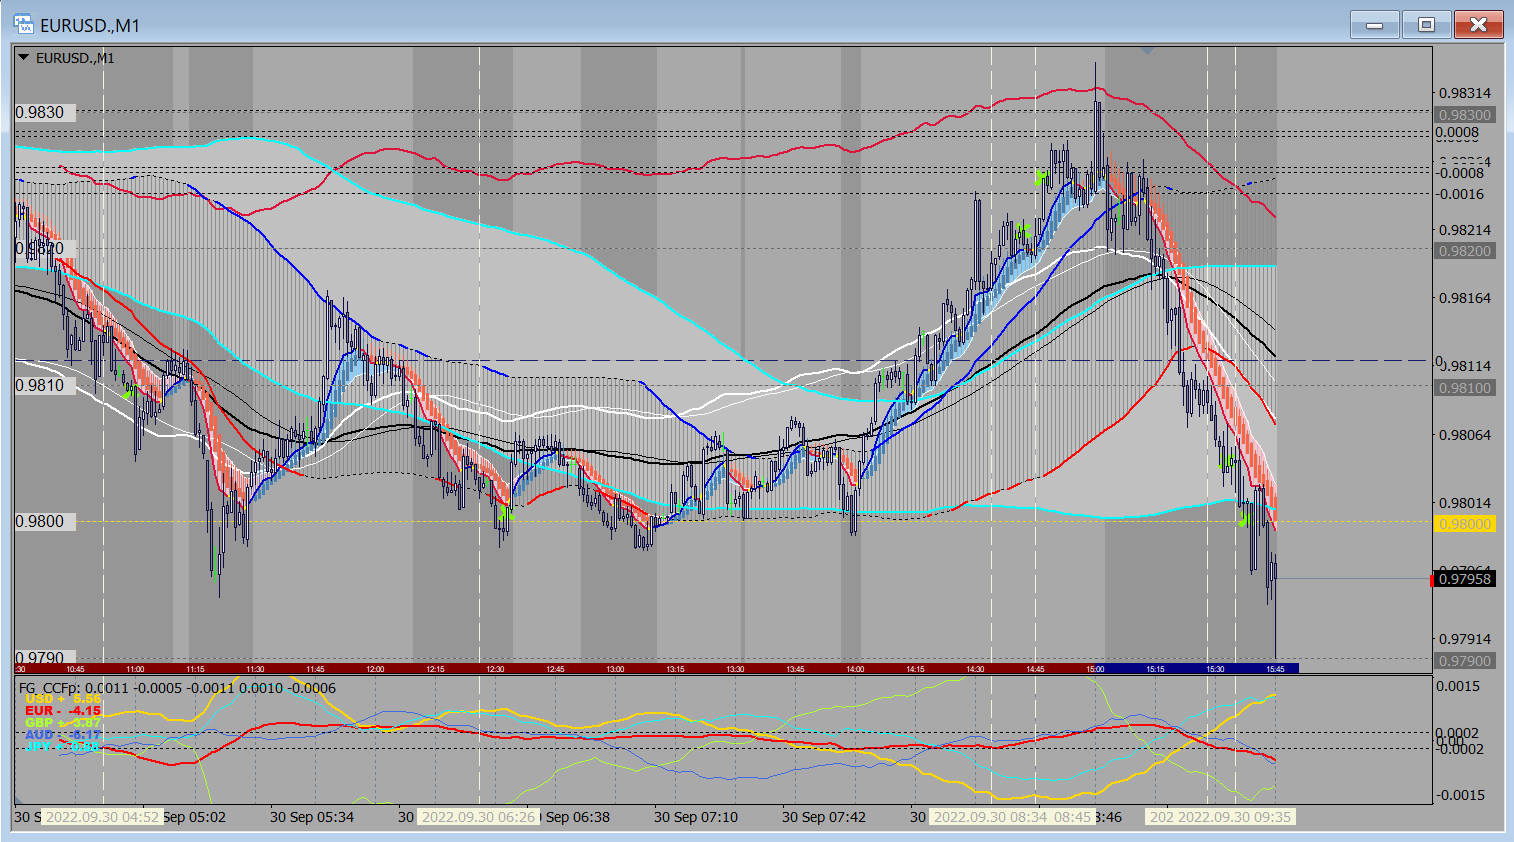Click the chart window icon in the title bar

[23, 25]
